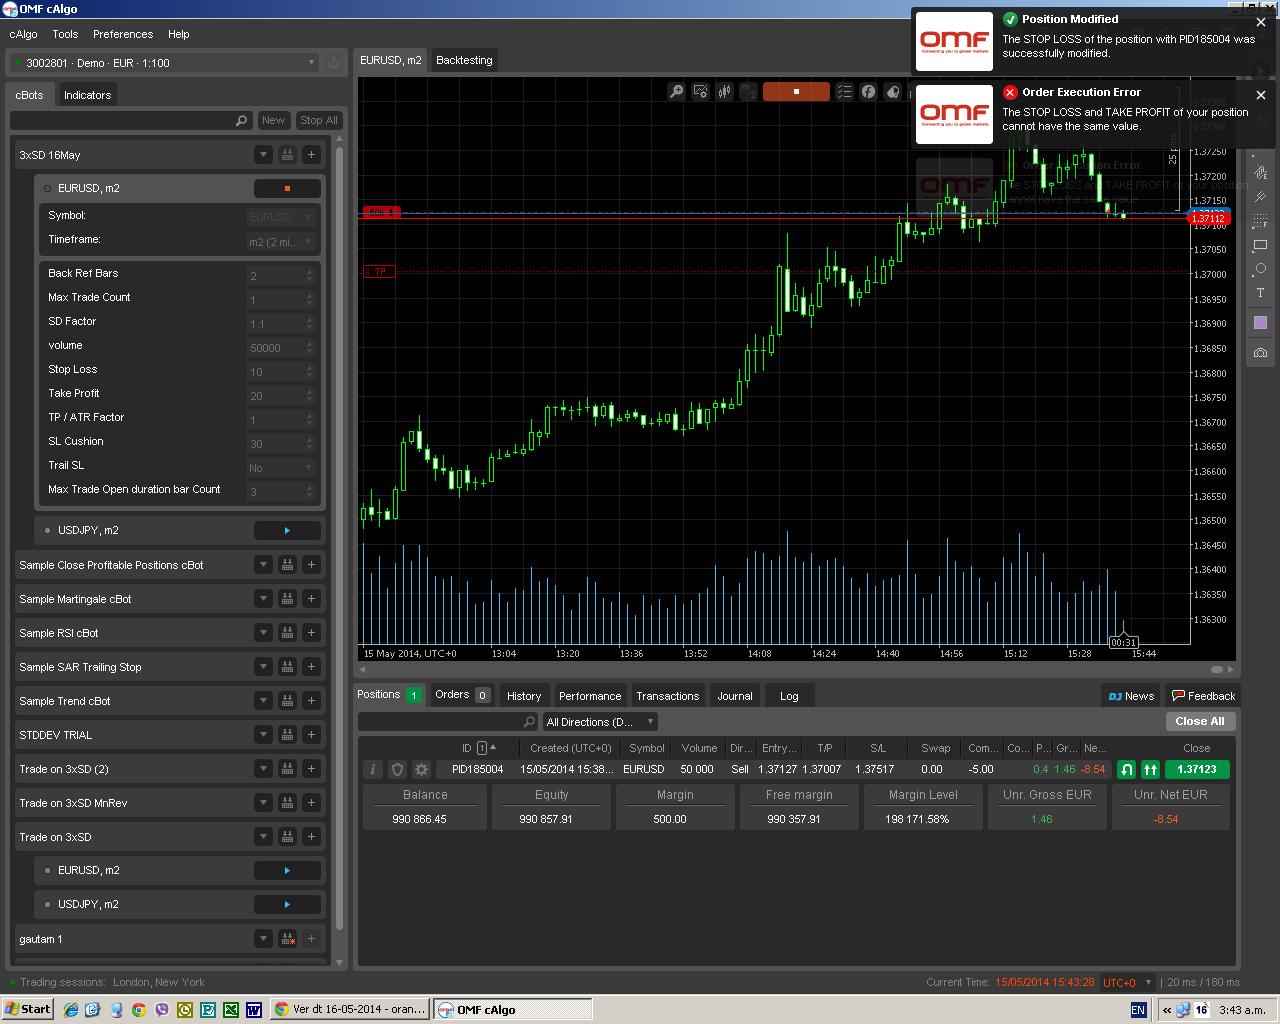The width and height of the screenshot is (1280, 1024).
Task: Switch to the Indicators tab
Action: pos(87,95)
